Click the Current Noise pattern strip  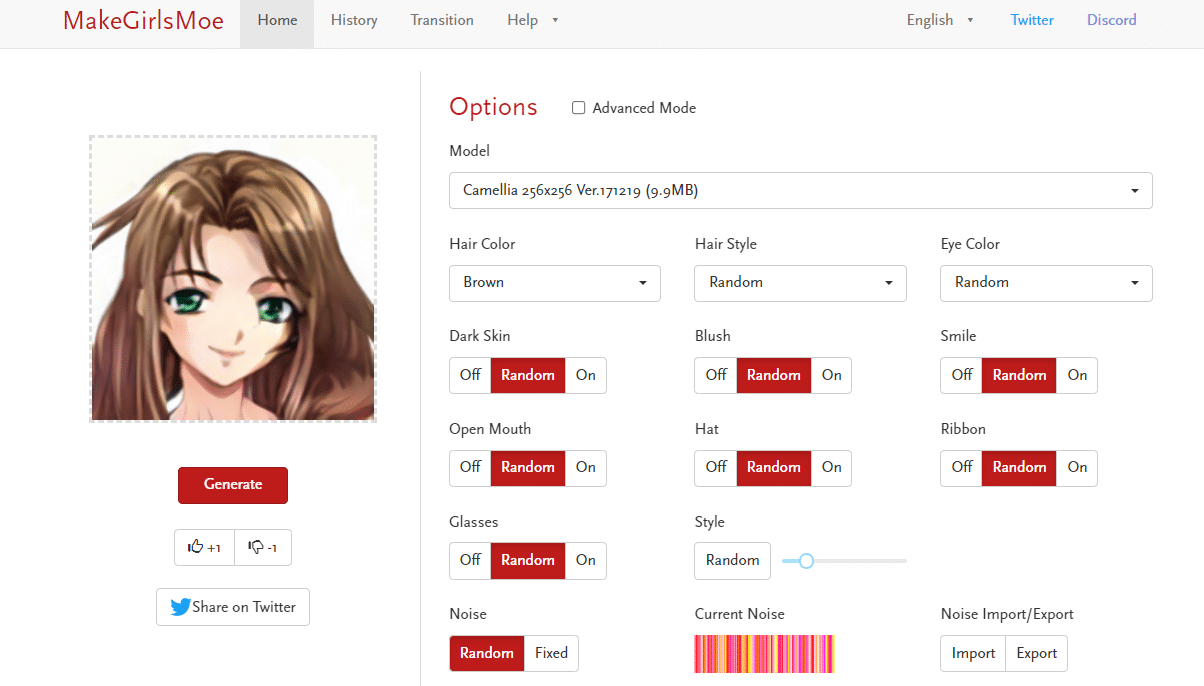point(764,653)
